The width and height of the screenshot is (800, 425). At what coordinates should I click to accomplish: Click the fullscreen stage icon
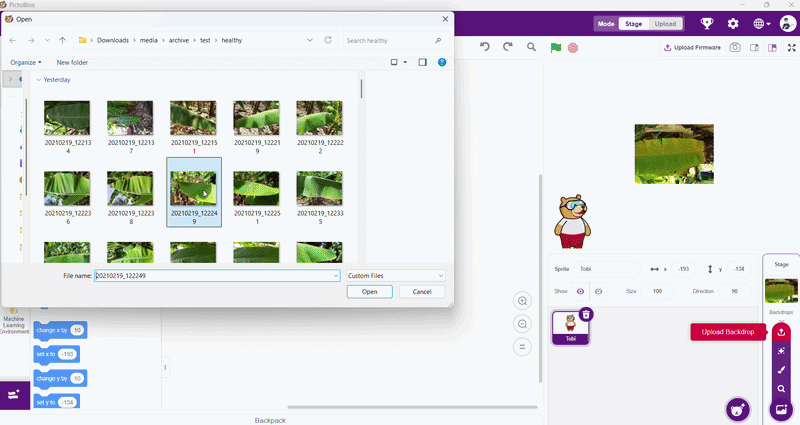(x=791, y=47)
